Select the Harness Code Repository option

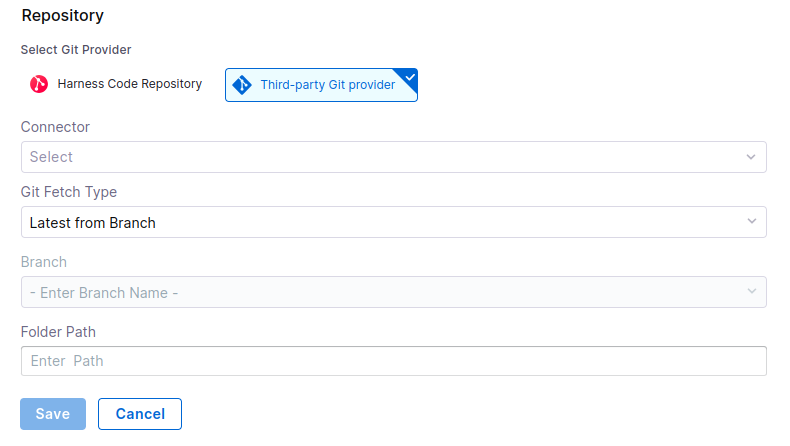116,85
